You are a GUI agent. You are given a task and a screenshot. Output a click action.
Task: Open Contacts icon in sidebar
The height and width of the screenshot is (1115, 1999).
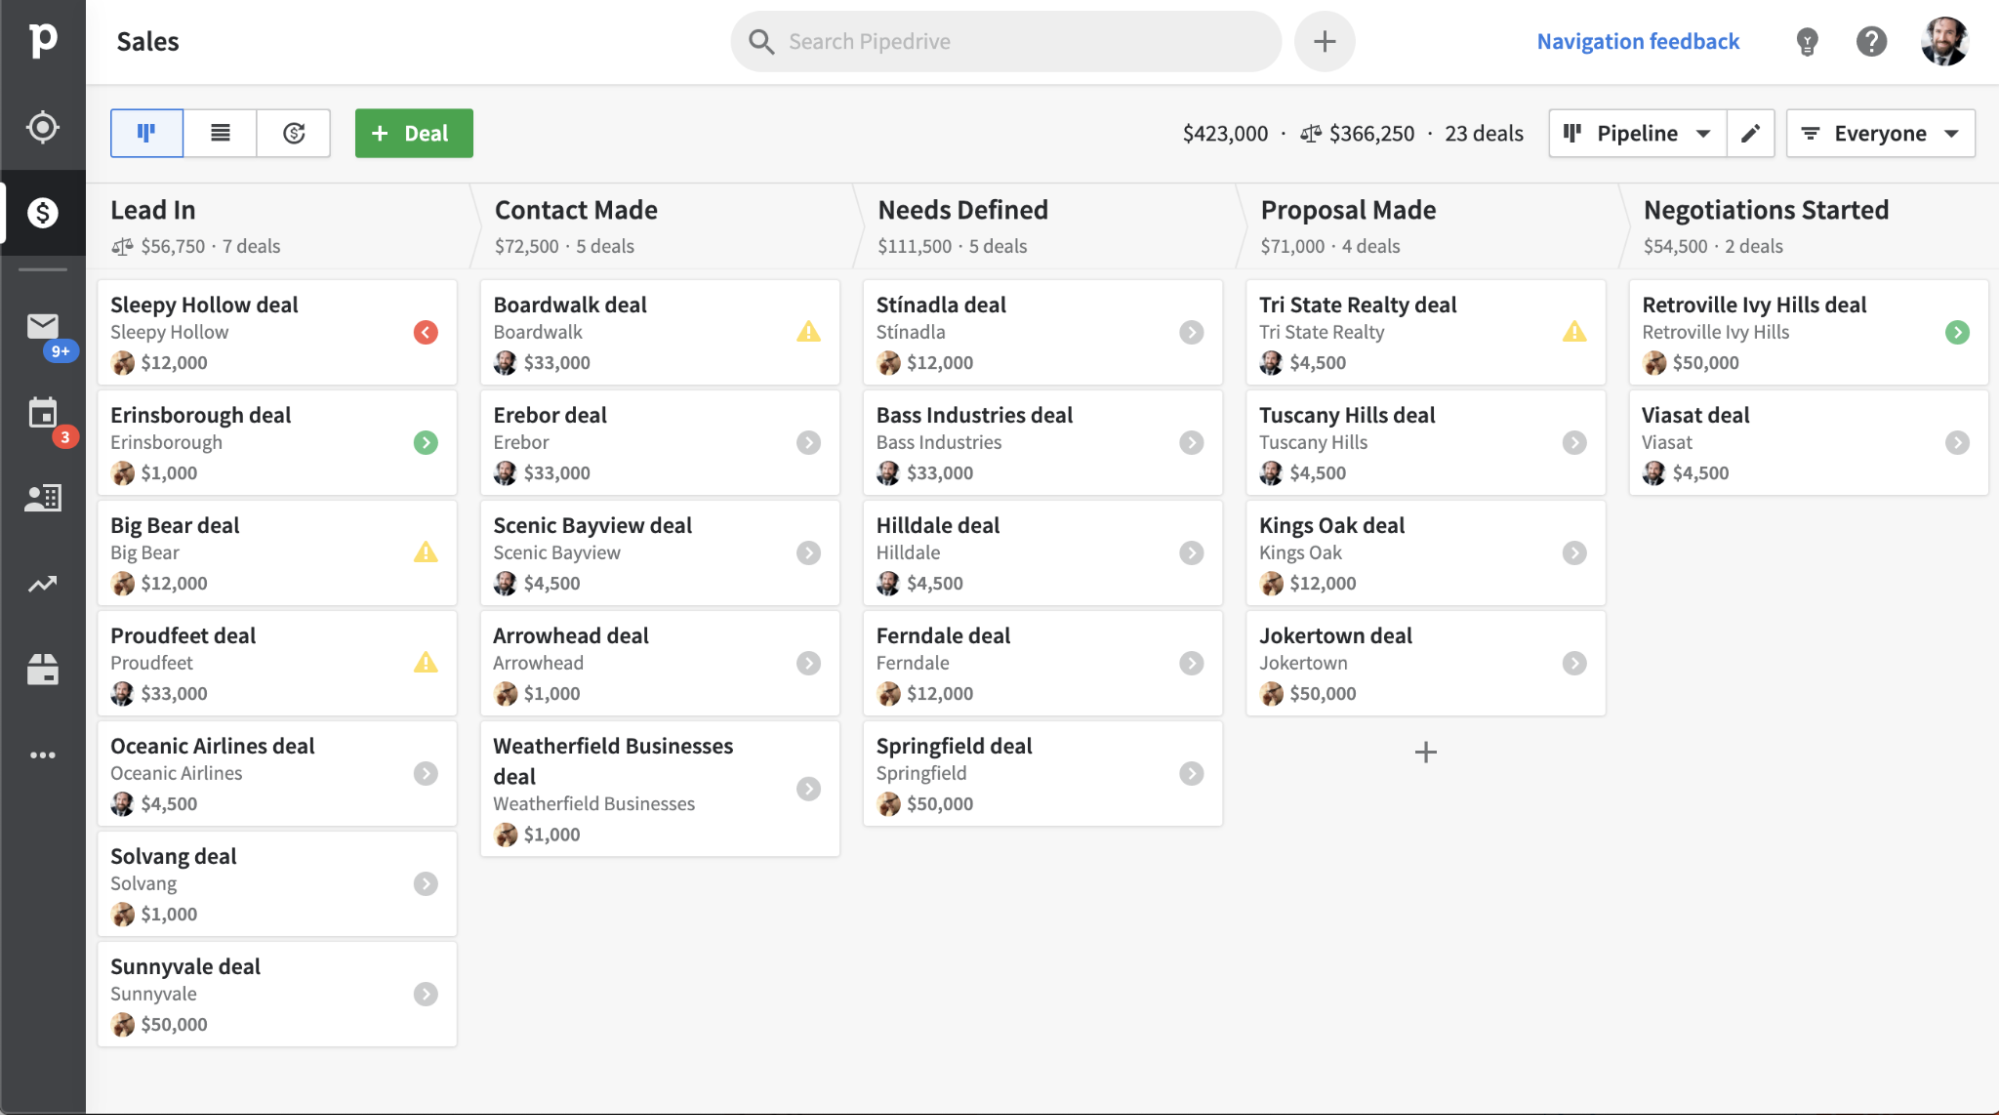pyautogui.click(x=42, y=498)
